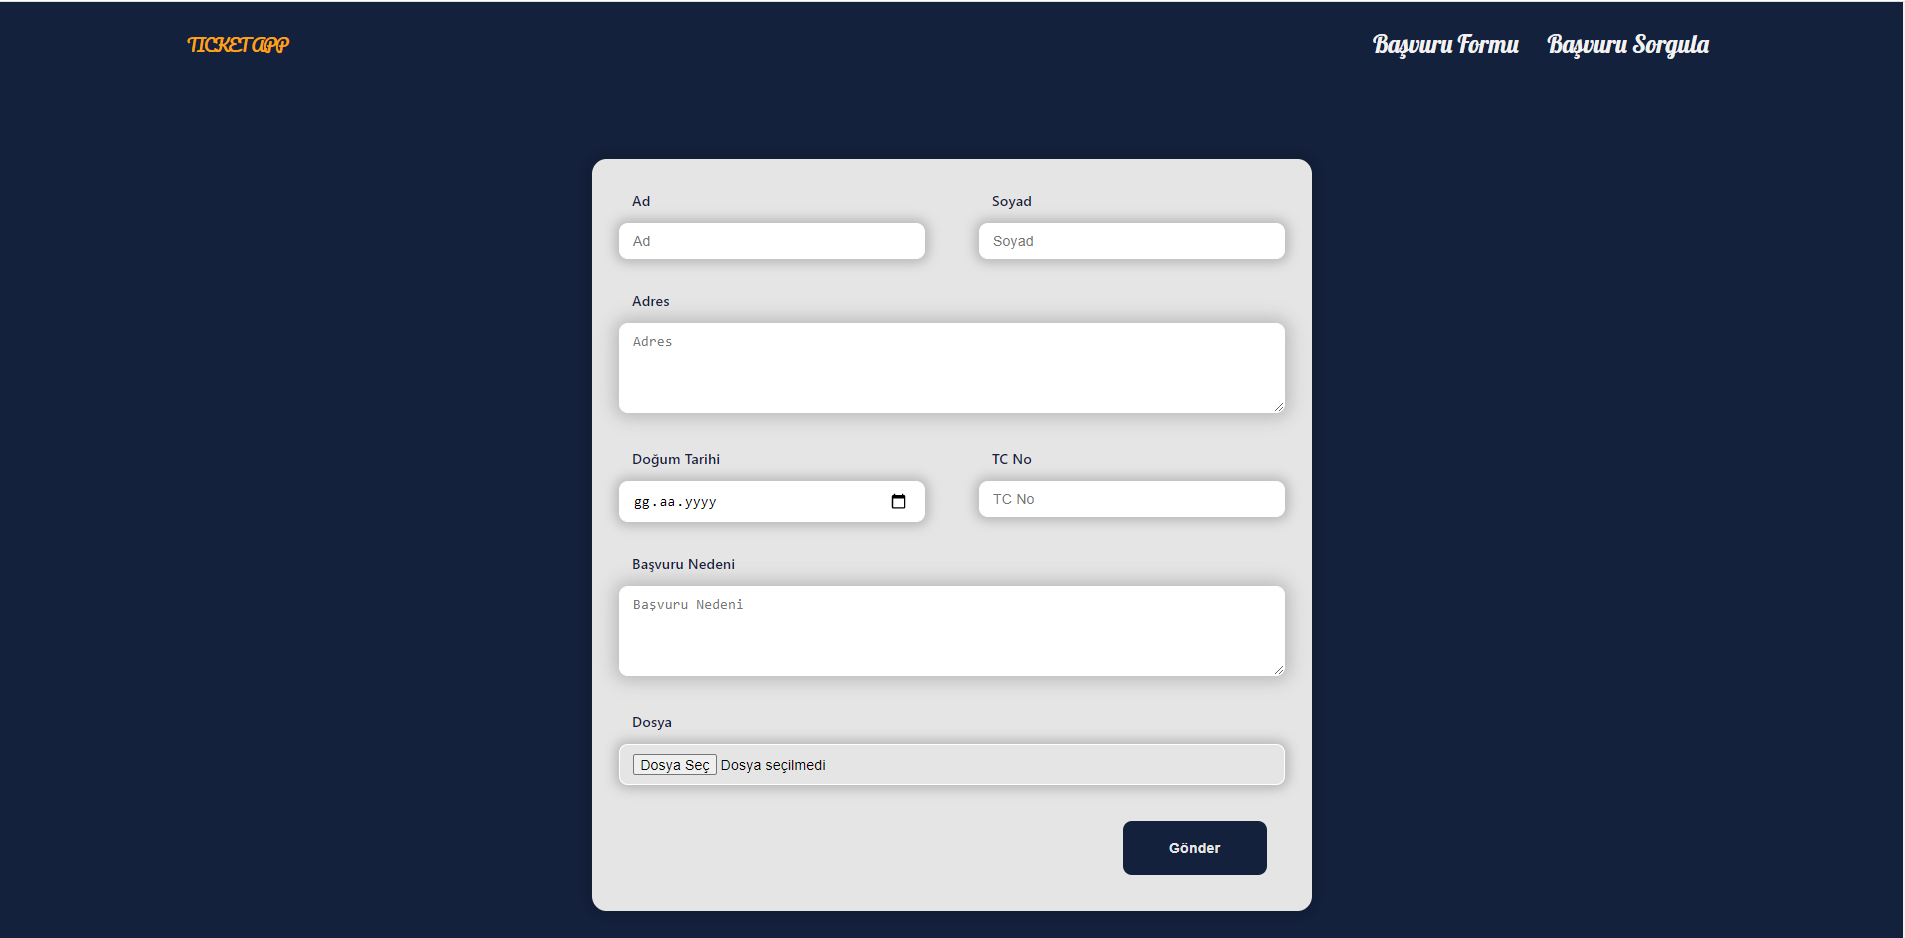This screenshot has width=1905, height=938.
Task: Click the TC No label
Action: coord(1012,459)
